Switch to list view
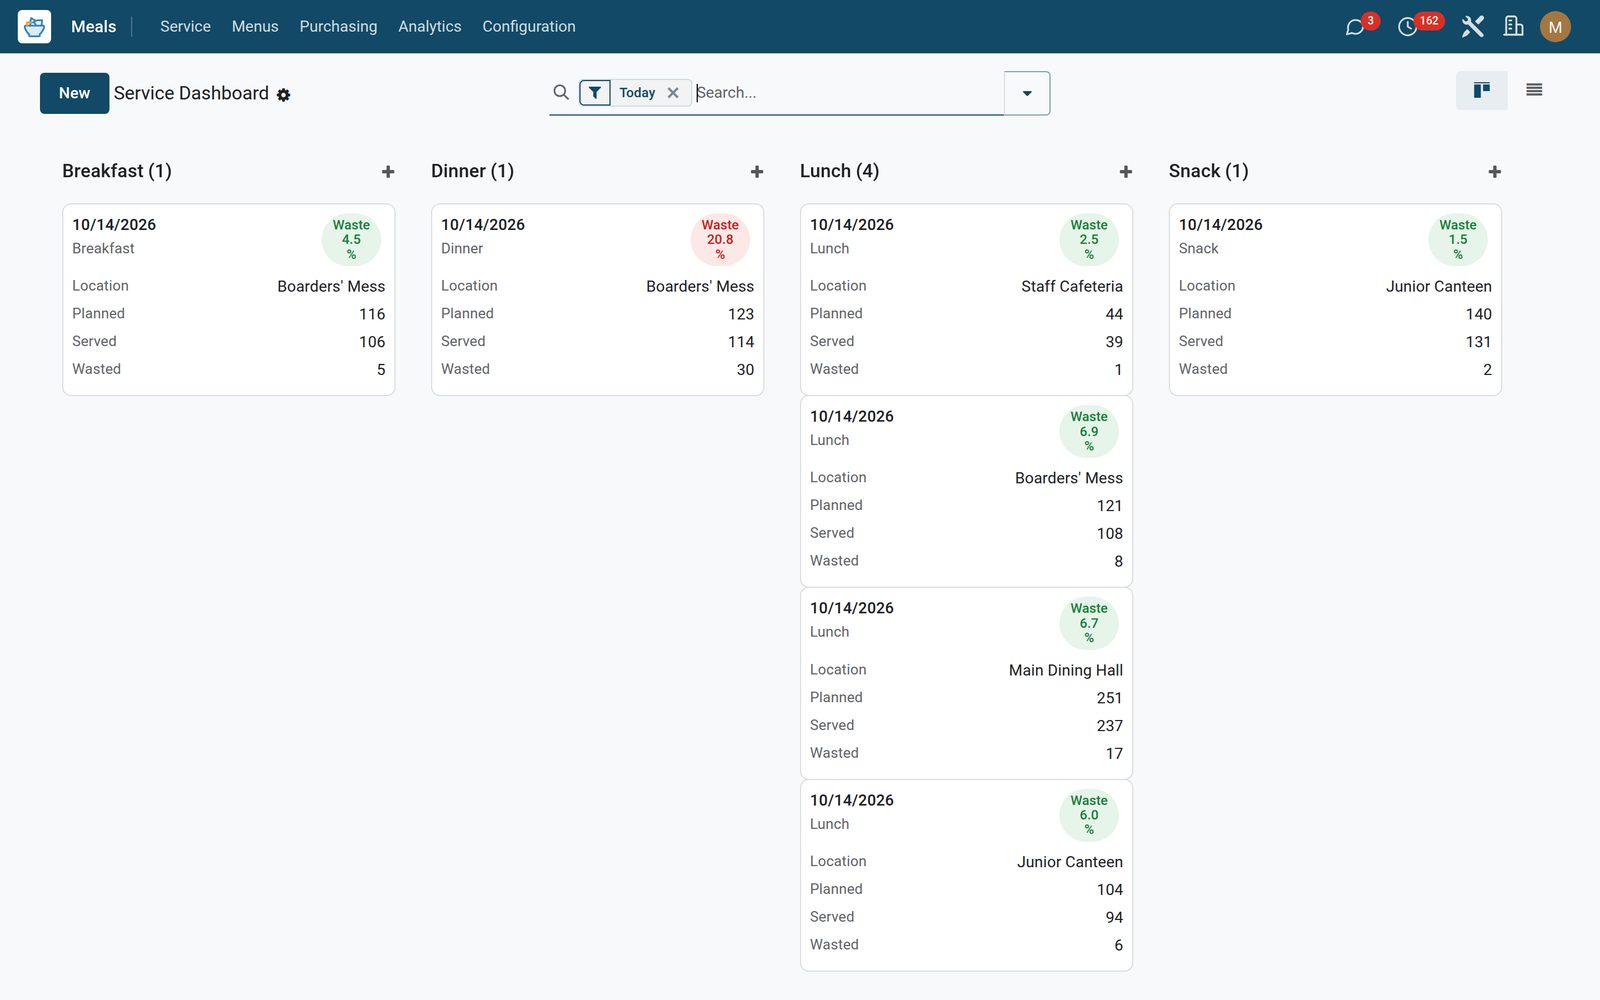 coord(1534,91)
